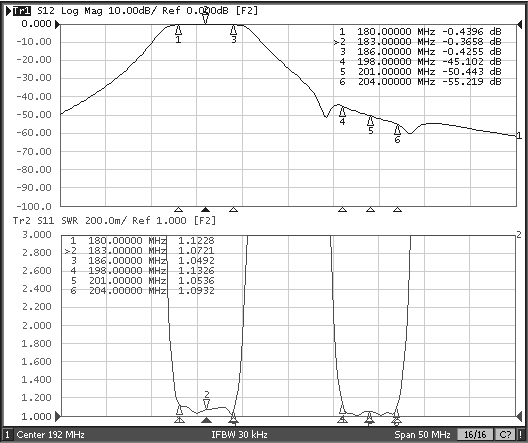Click the 16/16 averaging counter
The width and height of the screenshot is (528, 443).
coord(475,435)
